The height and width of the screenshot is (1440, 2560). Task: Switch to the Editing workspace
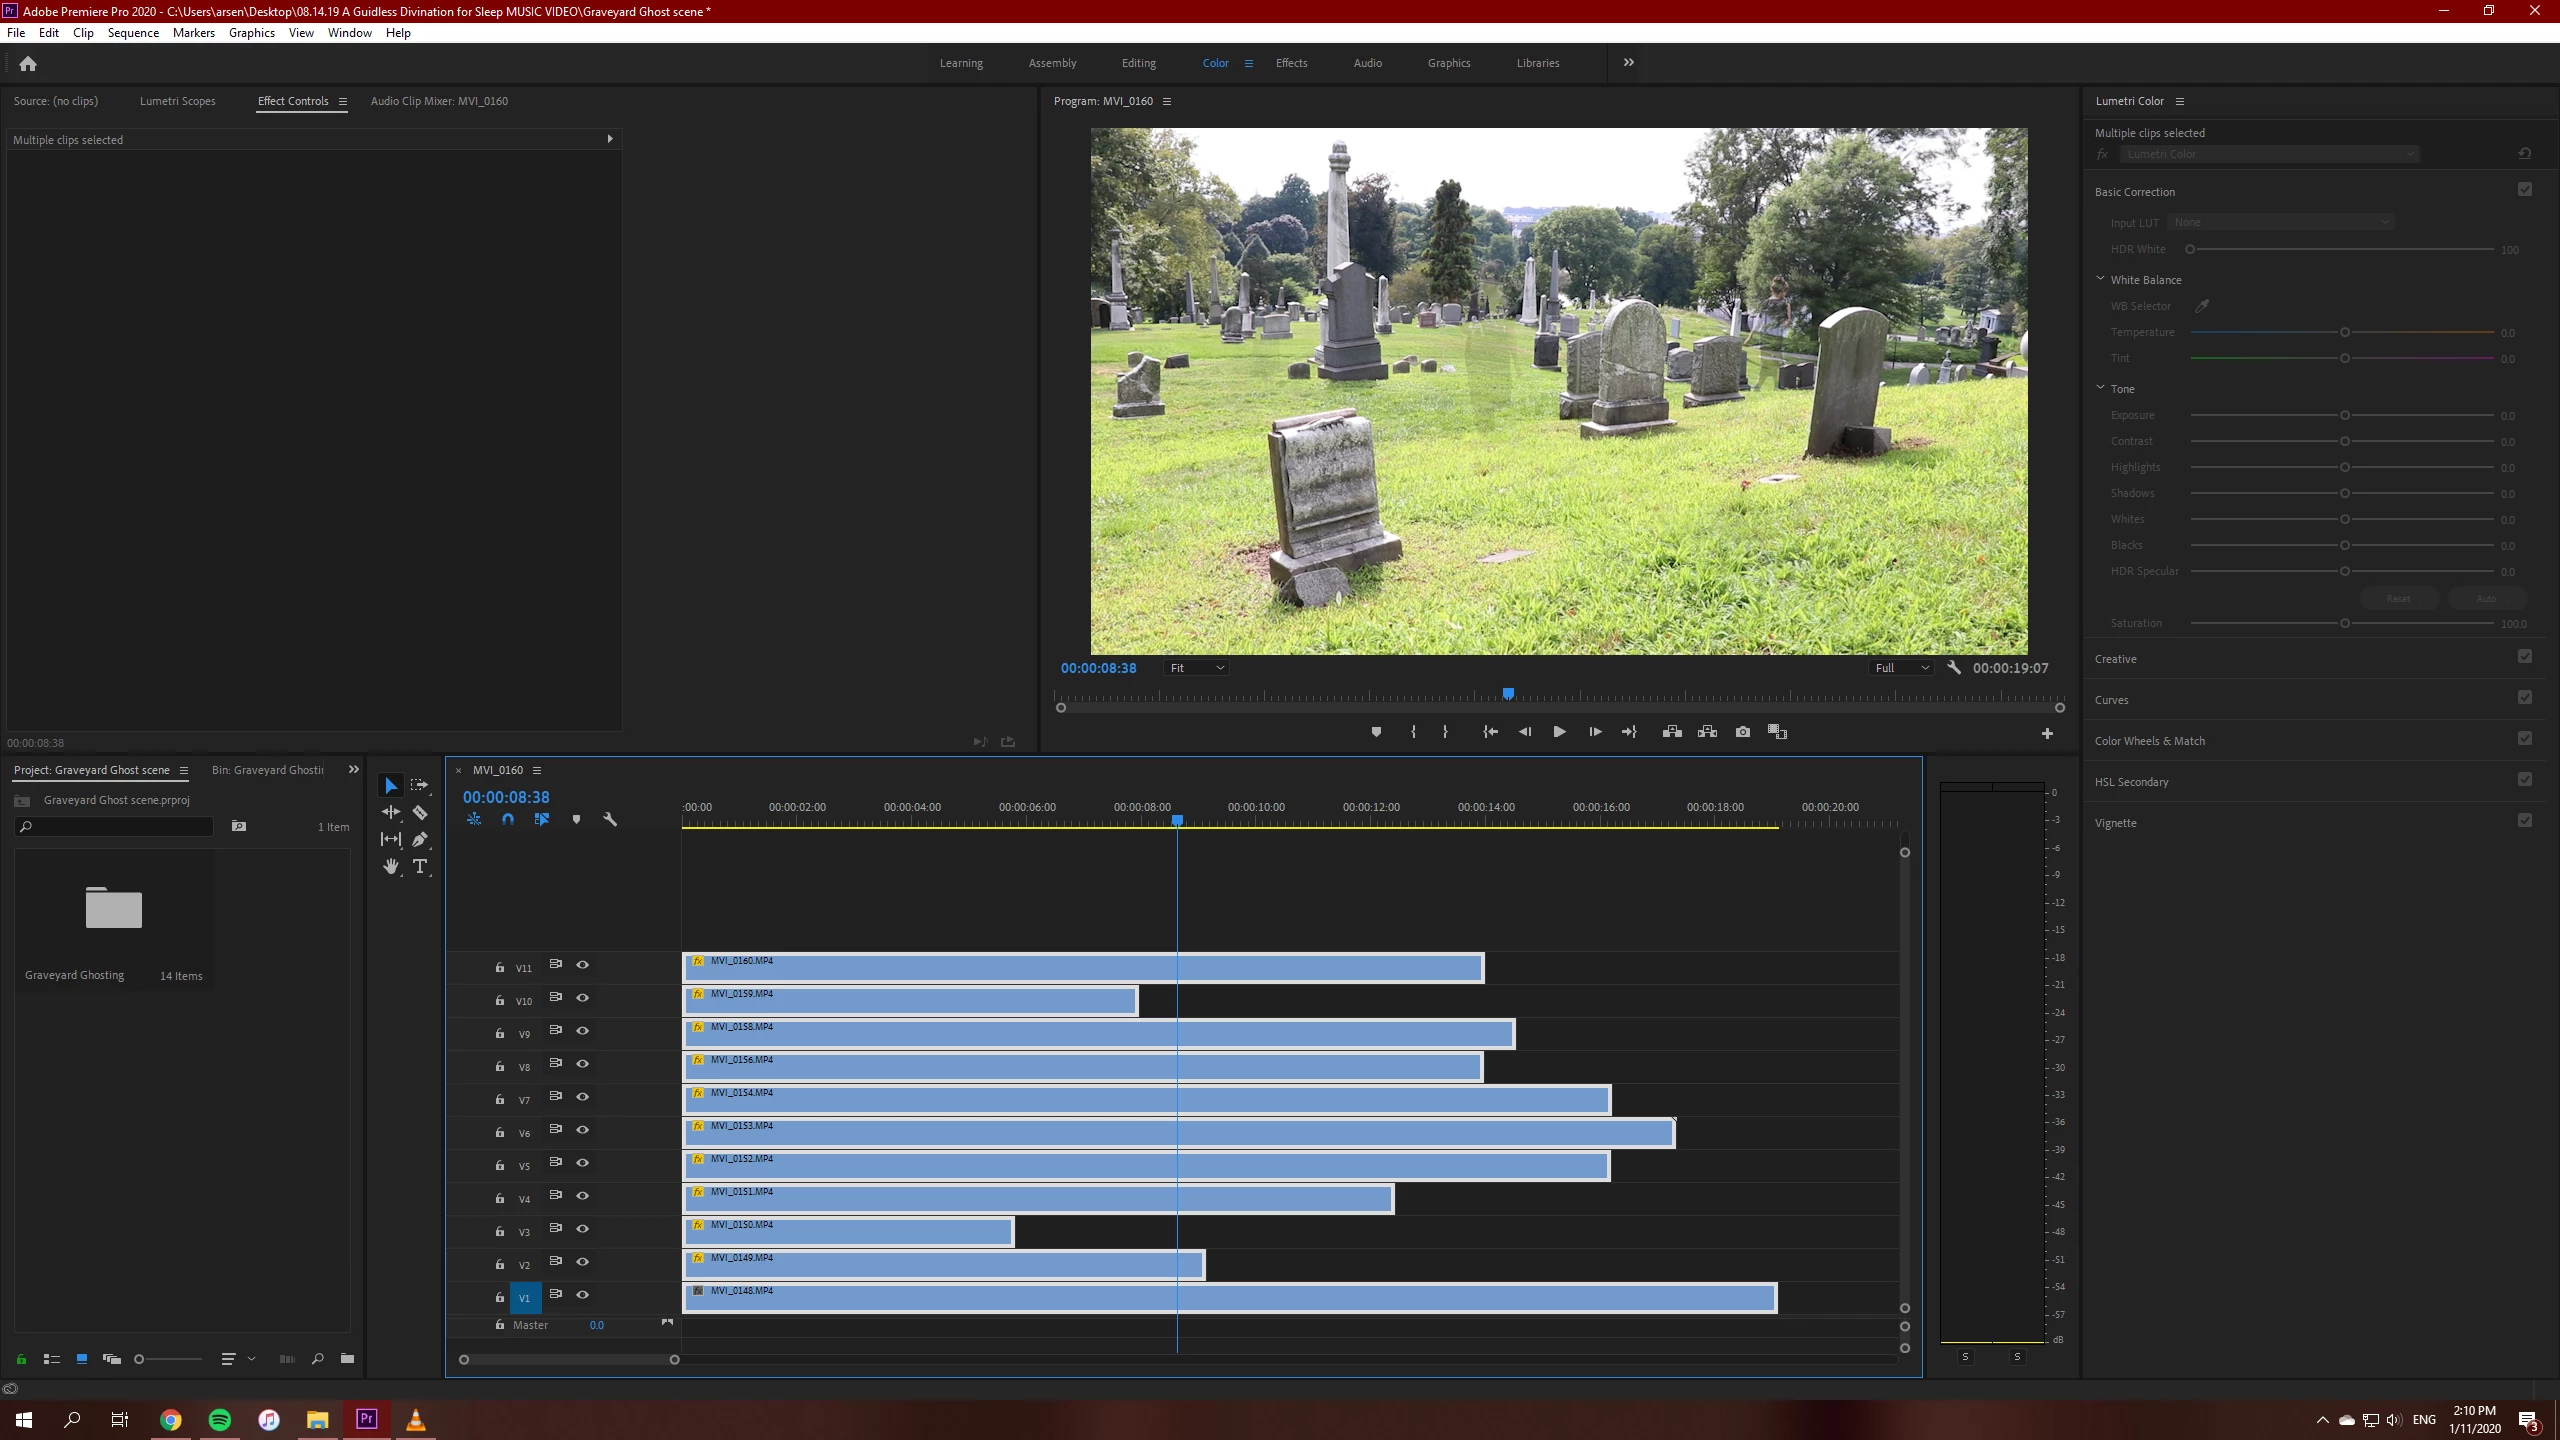(x=1138, y=63)
